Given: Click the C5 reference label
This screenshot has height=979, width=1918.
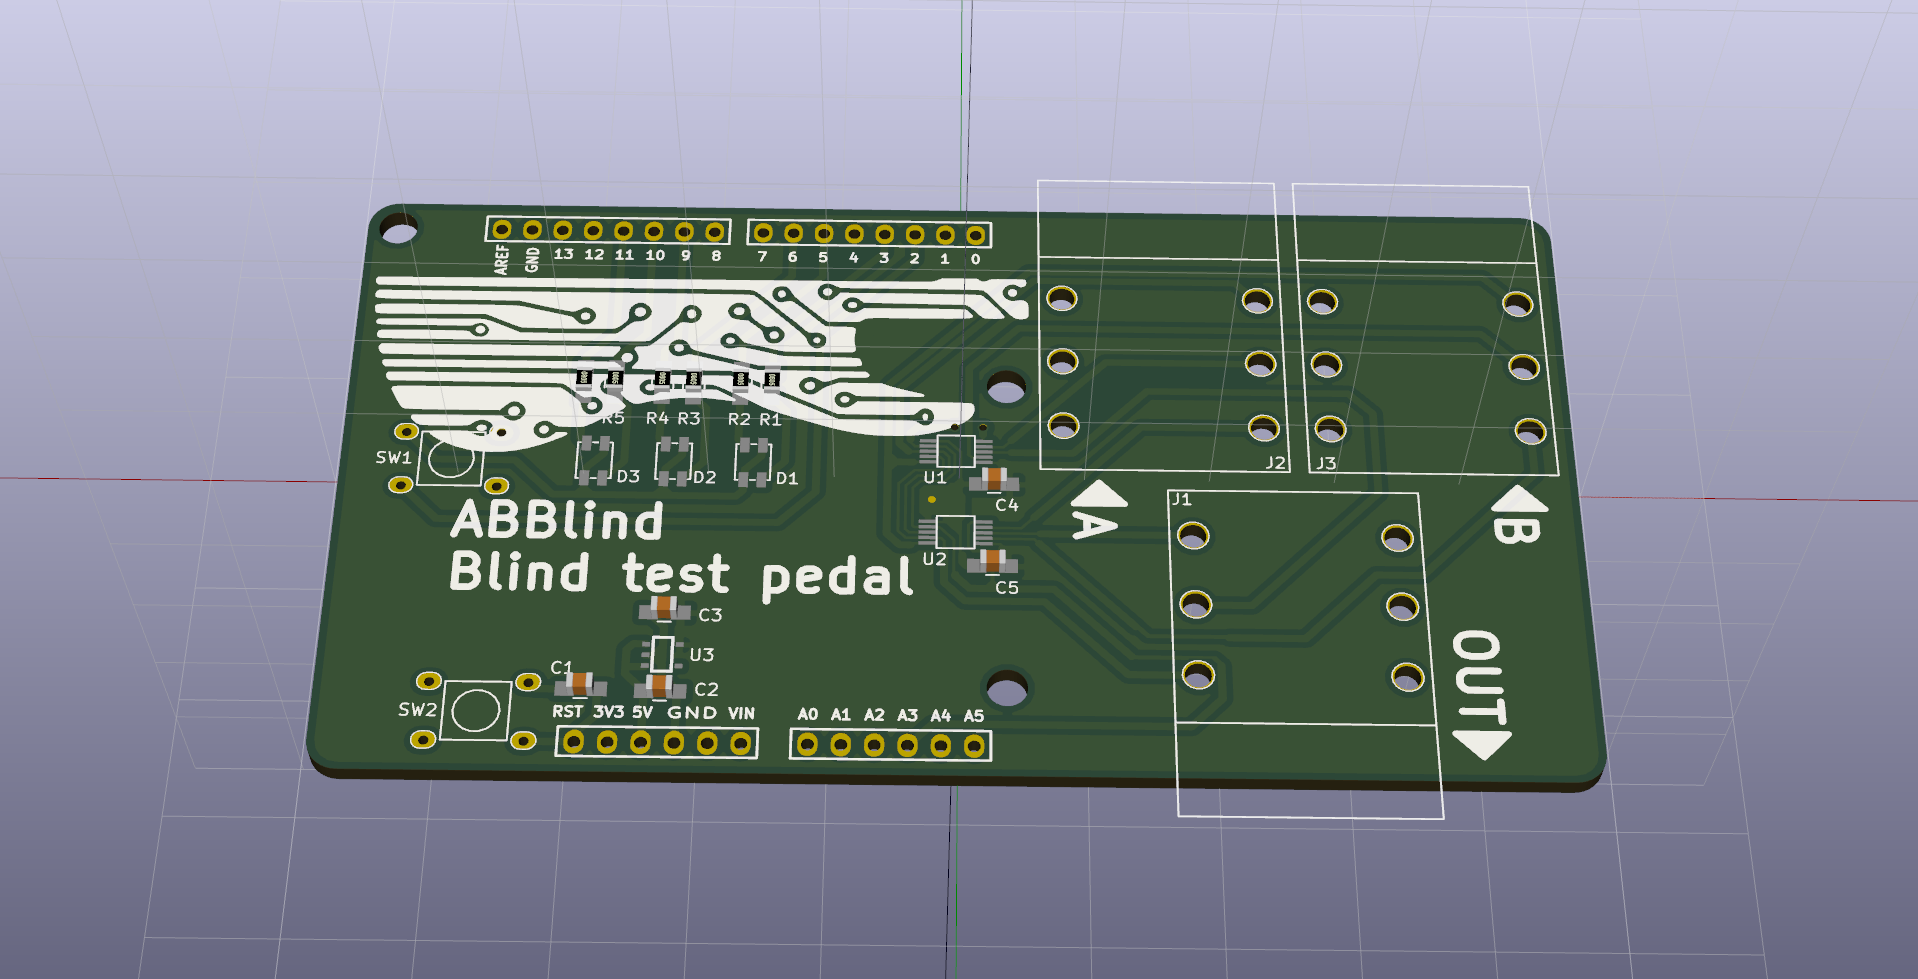Looking at the screenshot, I should click(x=1006, y=587).
